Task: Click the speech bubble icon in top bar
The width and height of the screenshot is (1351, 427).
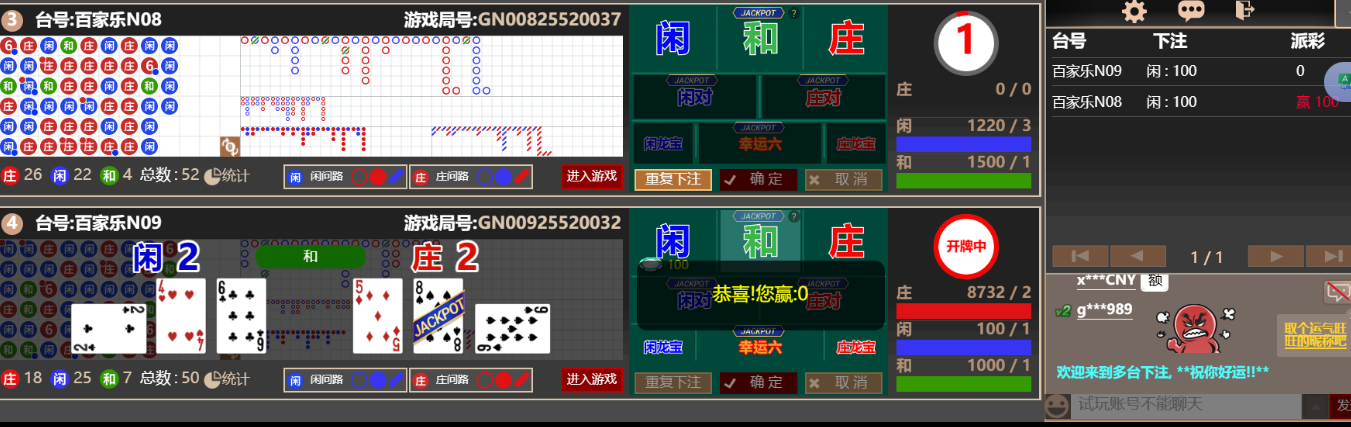Action: pos(1191,11)
